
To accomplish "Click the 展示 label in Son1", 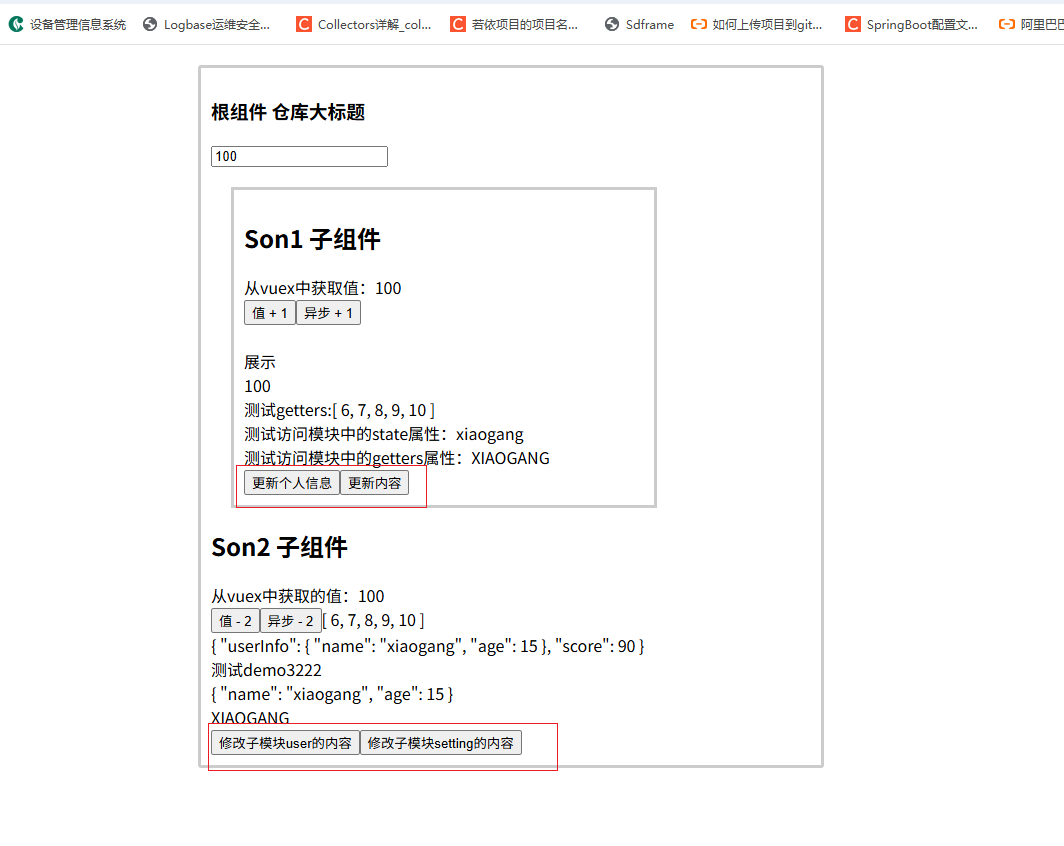I will (260, 362).
